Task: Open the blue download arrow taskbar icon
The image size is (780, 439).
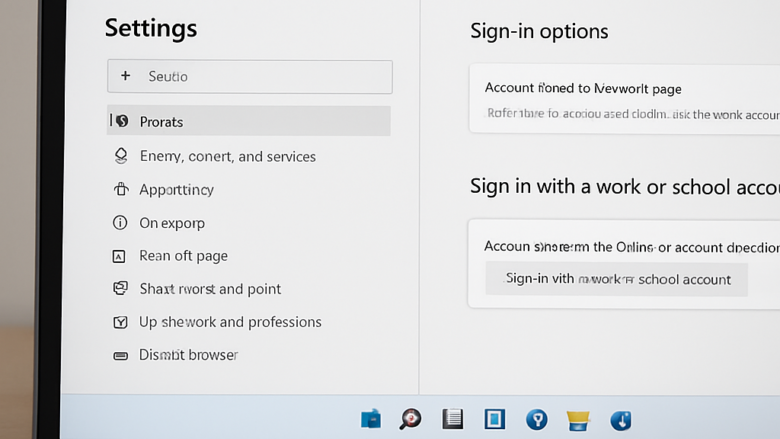Action: tap(621, 420)
